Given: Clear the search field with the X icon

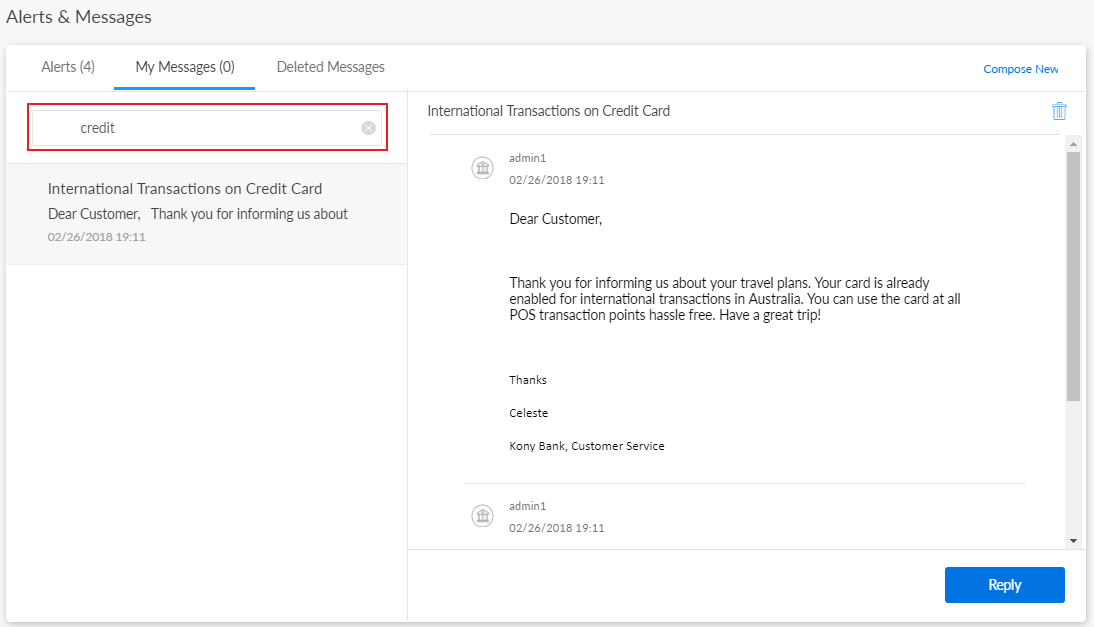Looking at the screenshot, I should (368, 128).
